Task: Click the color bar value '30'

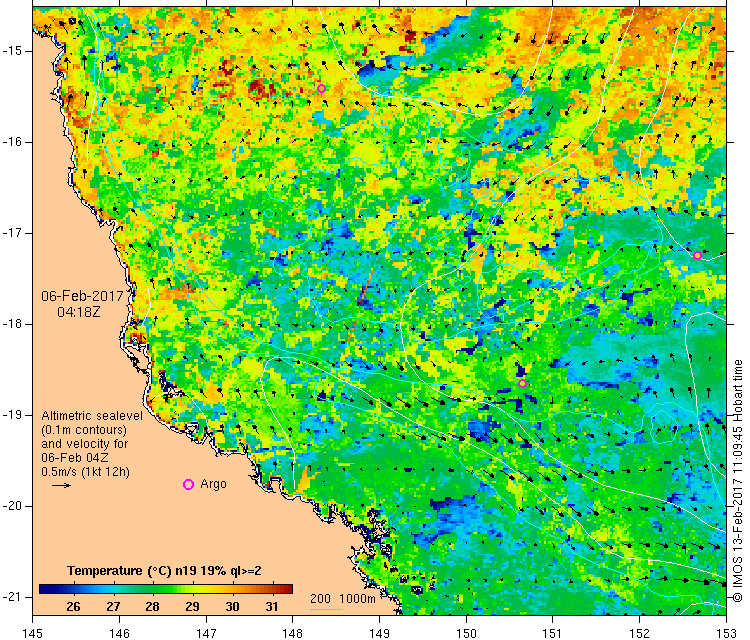Action: (x=232, y=607)
